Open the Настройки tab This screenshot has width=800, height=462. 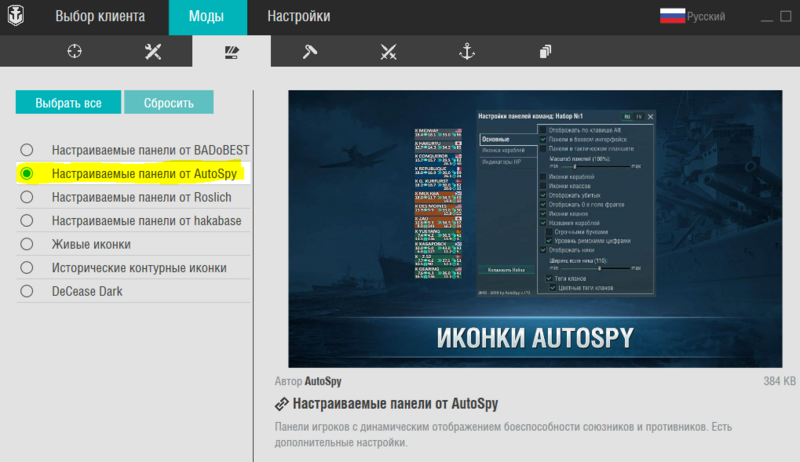click(299, 16)
